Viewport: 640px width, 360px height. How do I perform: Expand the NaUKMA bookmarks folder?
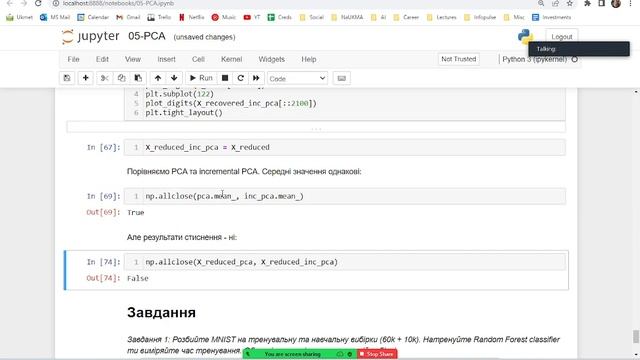[x=347, y=17]
